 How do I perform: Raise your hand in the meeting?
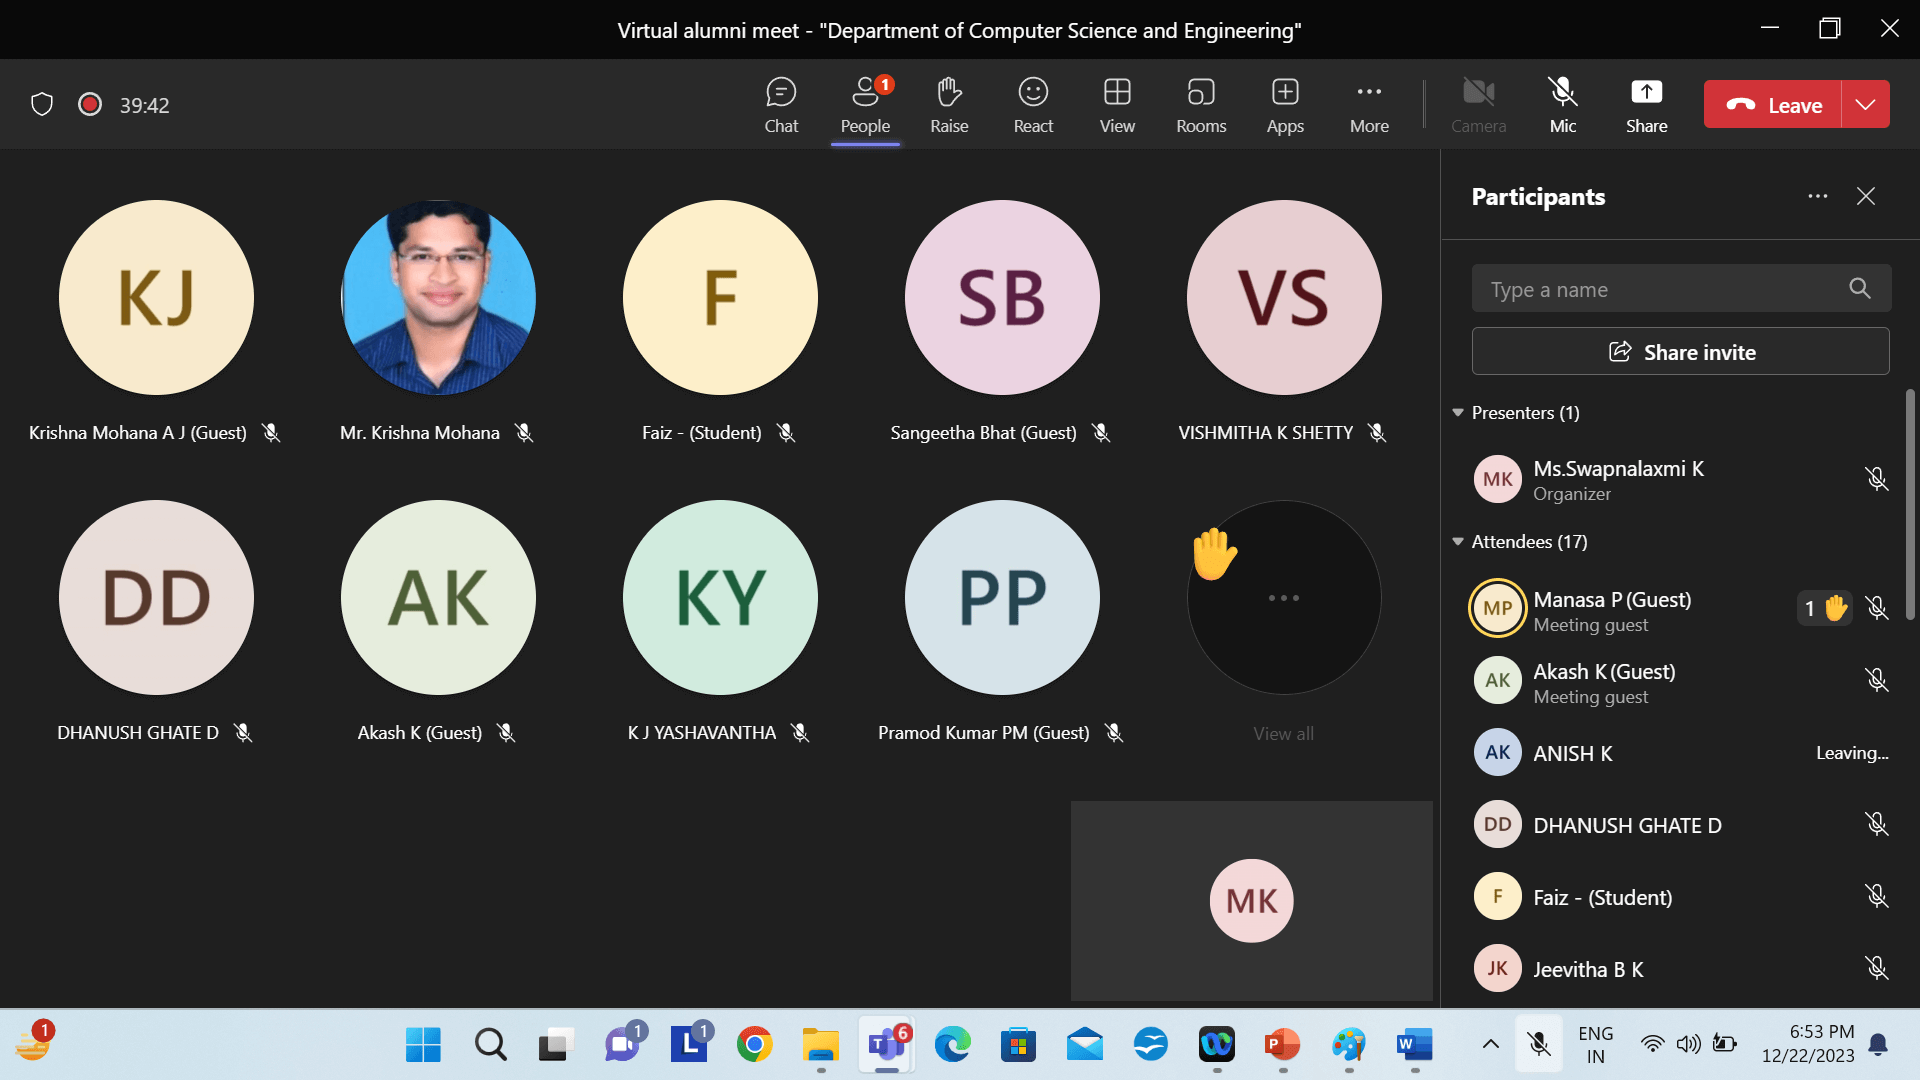coord(948,105)
